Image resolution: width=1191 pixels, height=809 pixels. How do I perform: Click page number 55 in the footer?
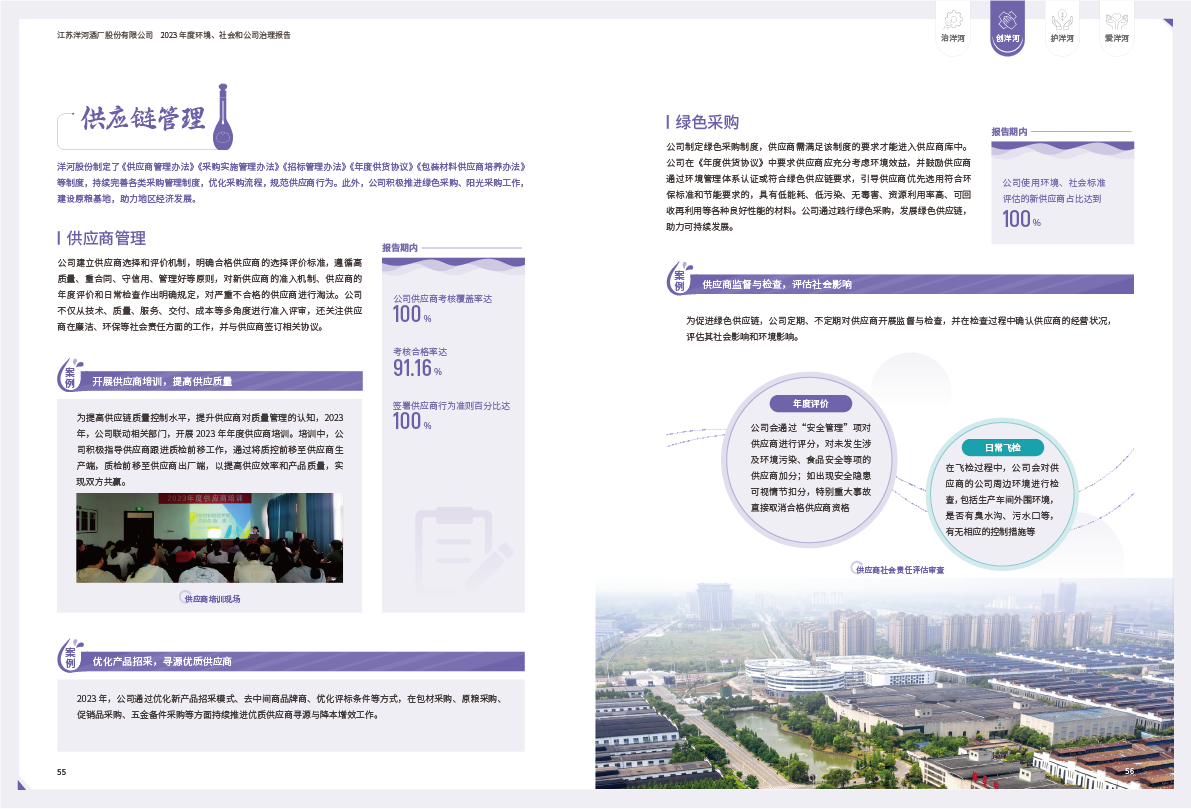[x=61, y=772]
